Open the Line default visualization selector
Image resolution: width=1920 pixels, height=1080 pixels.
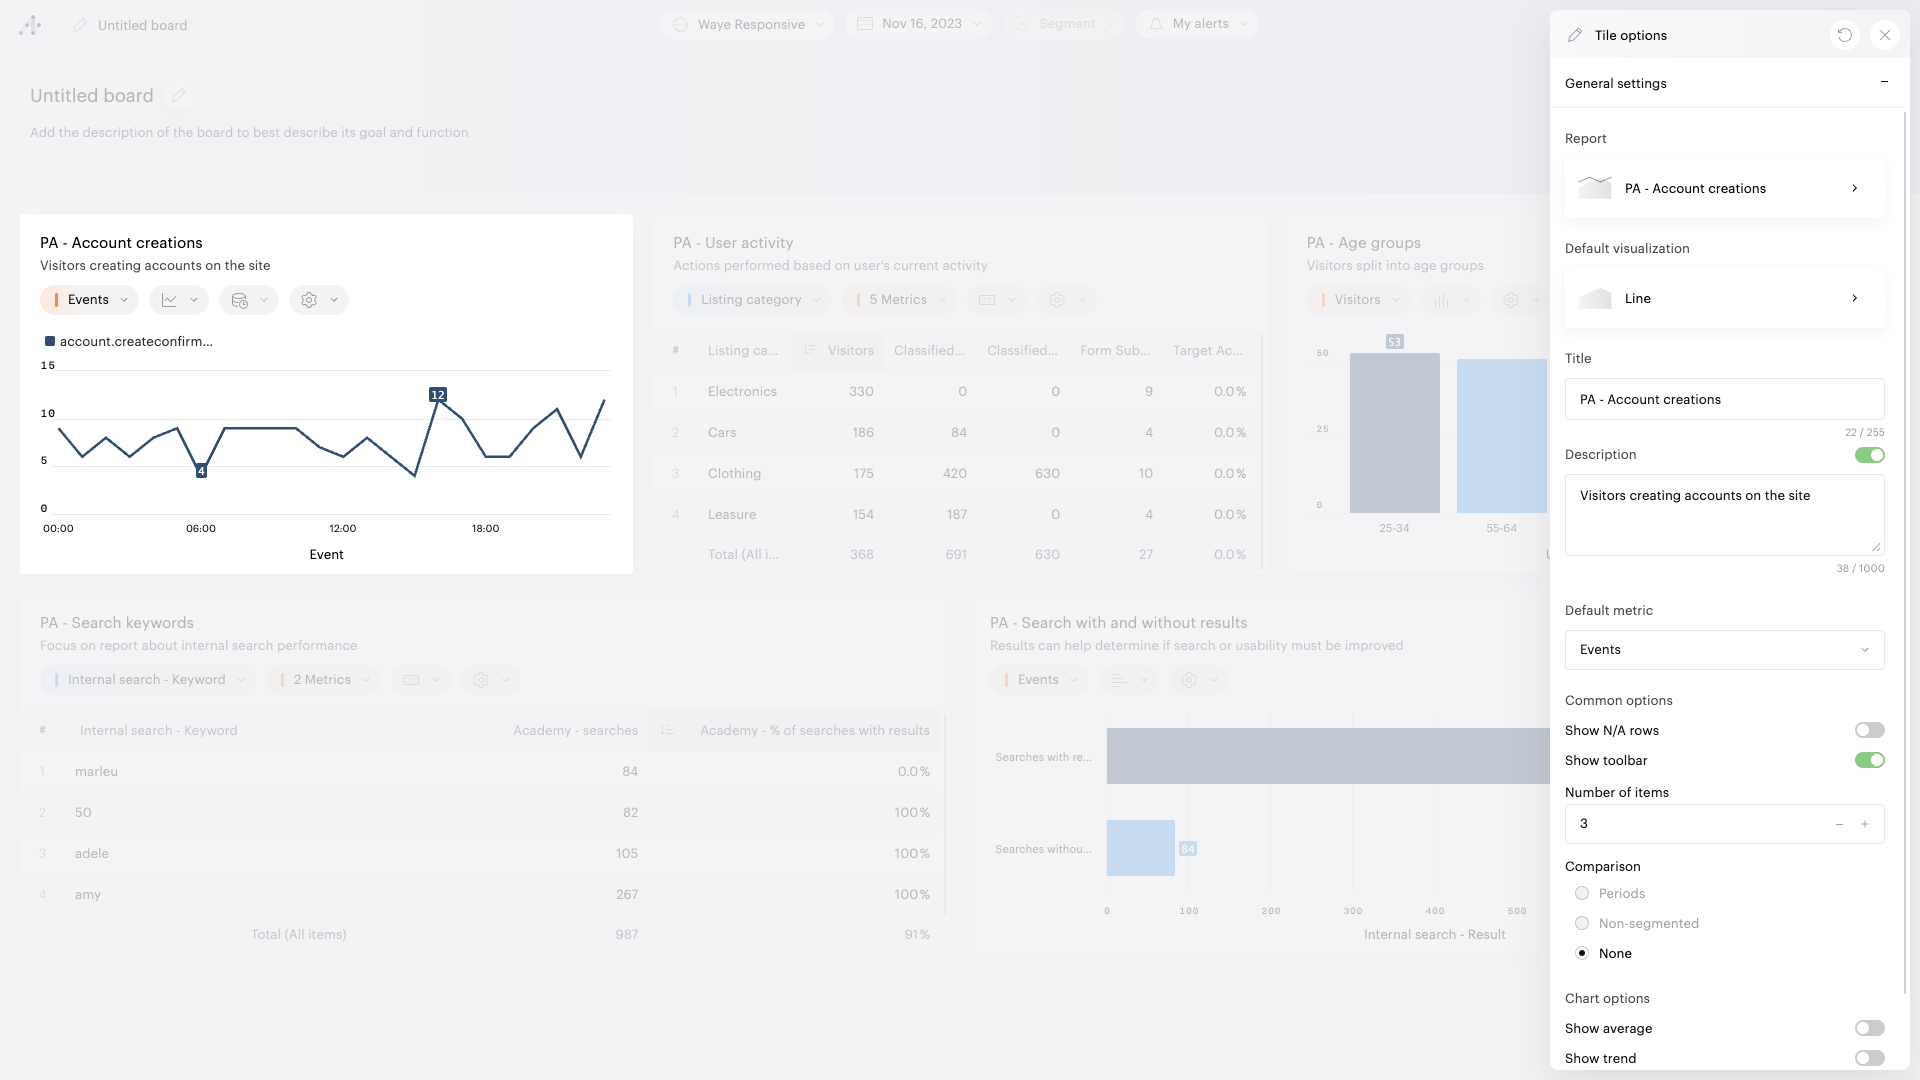pos(1724,299)
